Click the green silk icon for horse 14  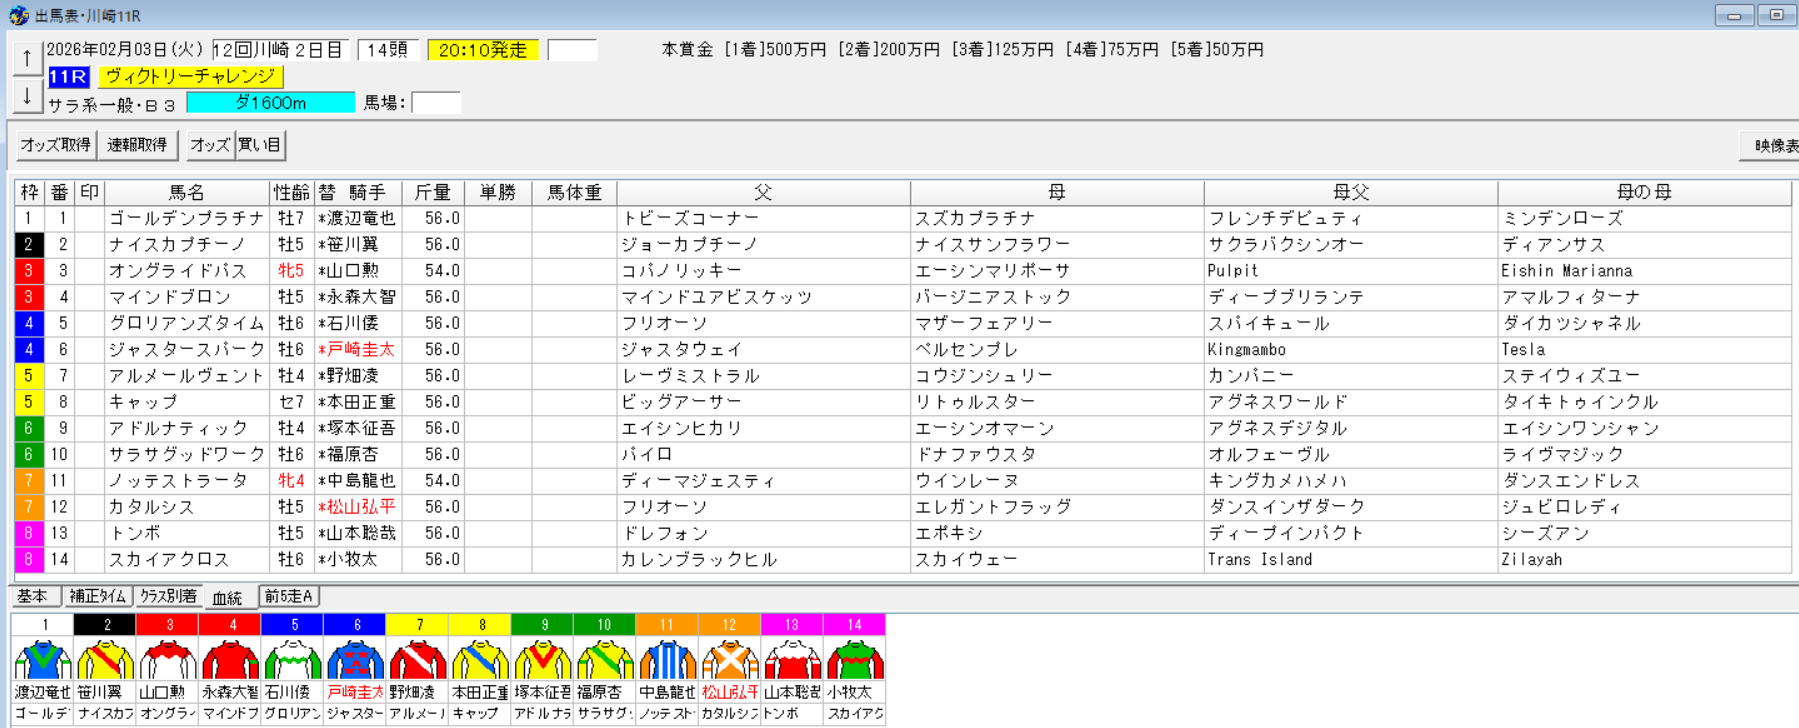click(x=854, y=660)
